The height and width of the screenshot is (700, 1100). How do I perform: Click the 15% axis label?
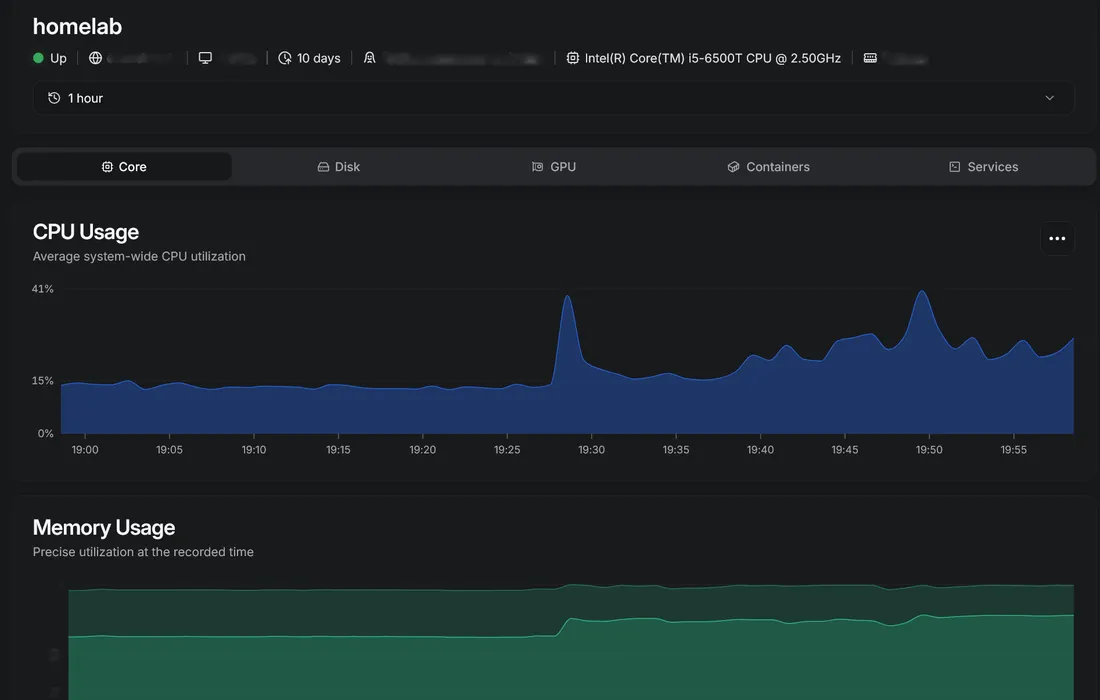point(42,381)
